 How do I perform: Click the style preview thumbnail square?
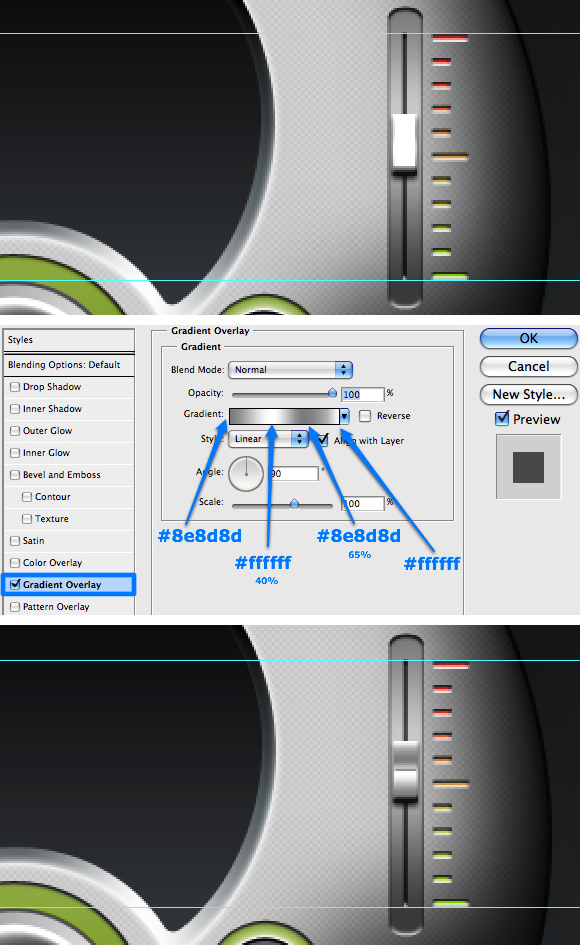(528, 467)
